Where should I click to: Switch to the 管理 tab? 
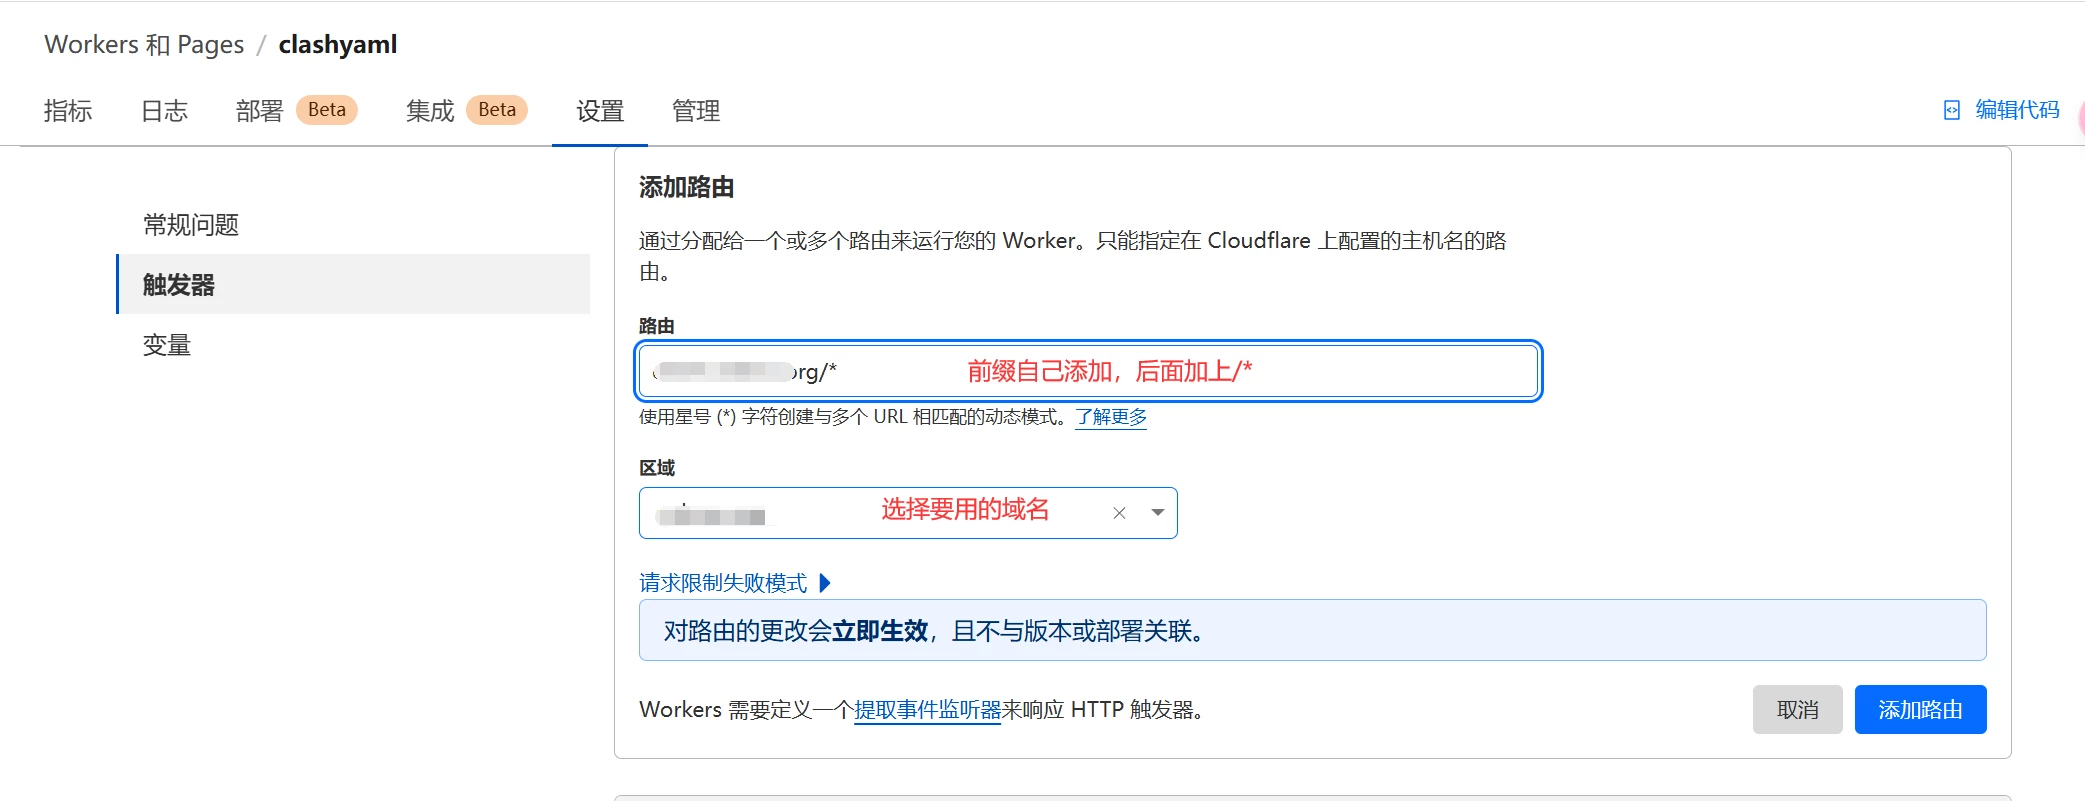pos(696,111)
